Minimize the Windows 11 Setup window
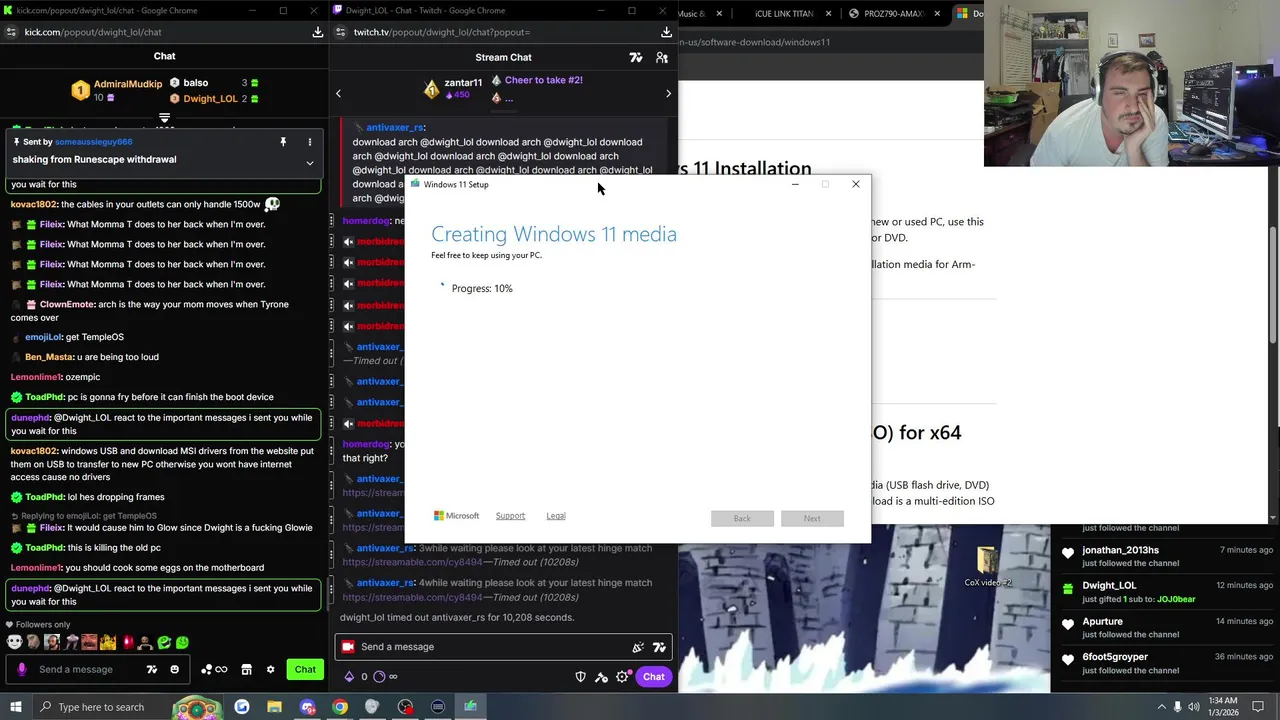Image resolution: width=1280 pixels, height=720 pixels. coord(795,184)
